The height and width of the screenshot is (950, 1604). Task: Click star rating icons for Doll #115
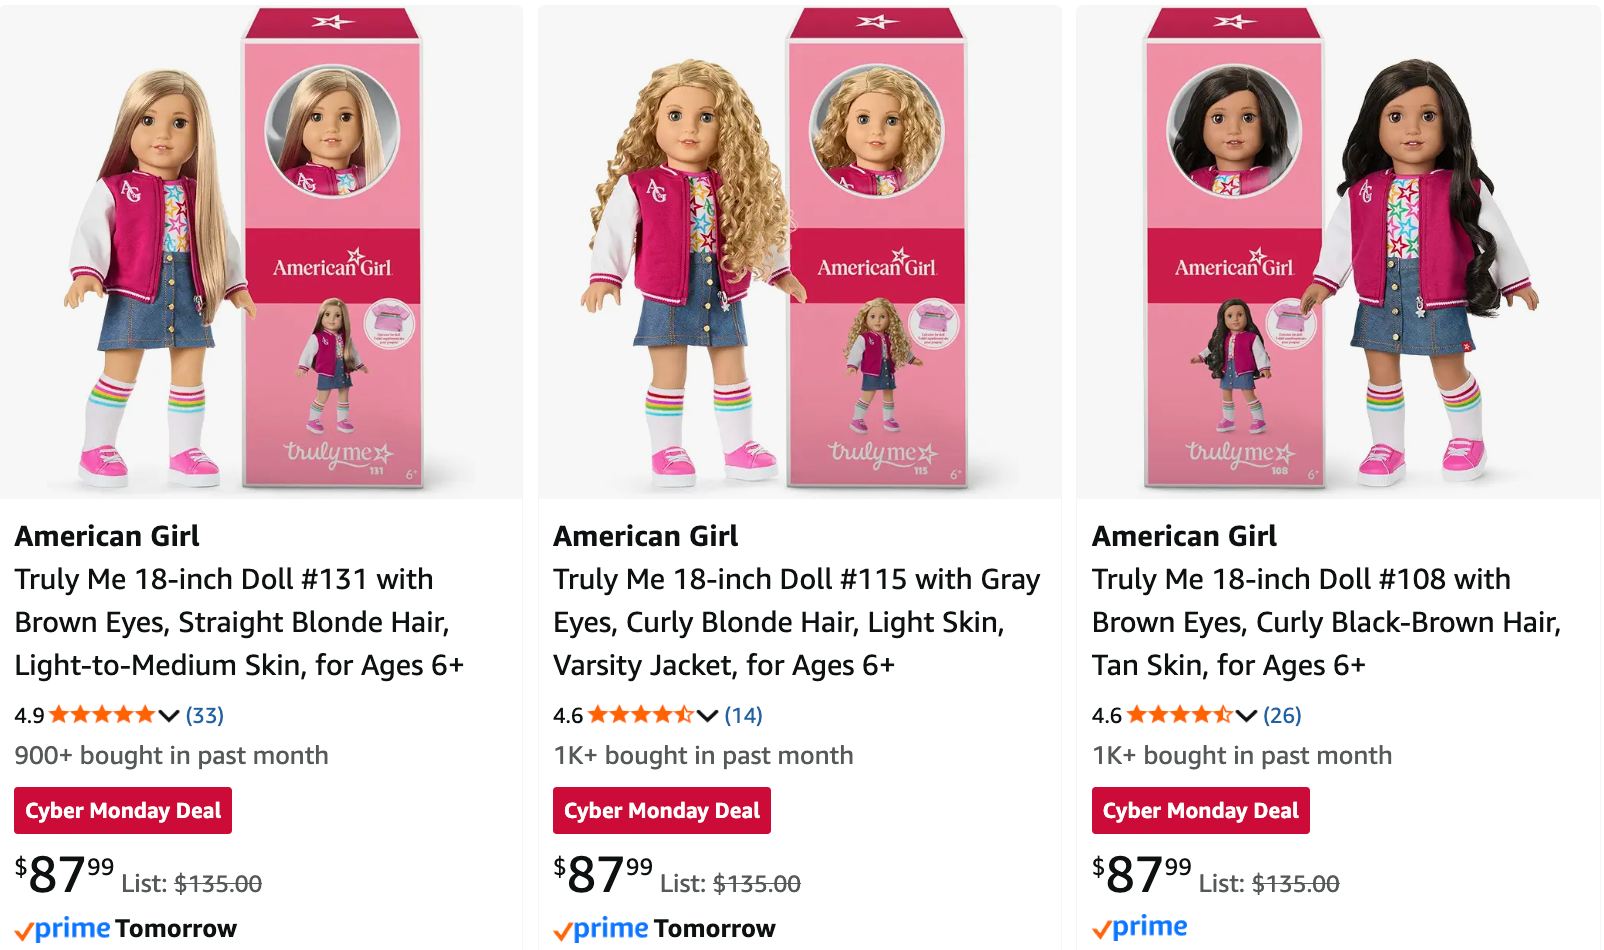(641, 715)
